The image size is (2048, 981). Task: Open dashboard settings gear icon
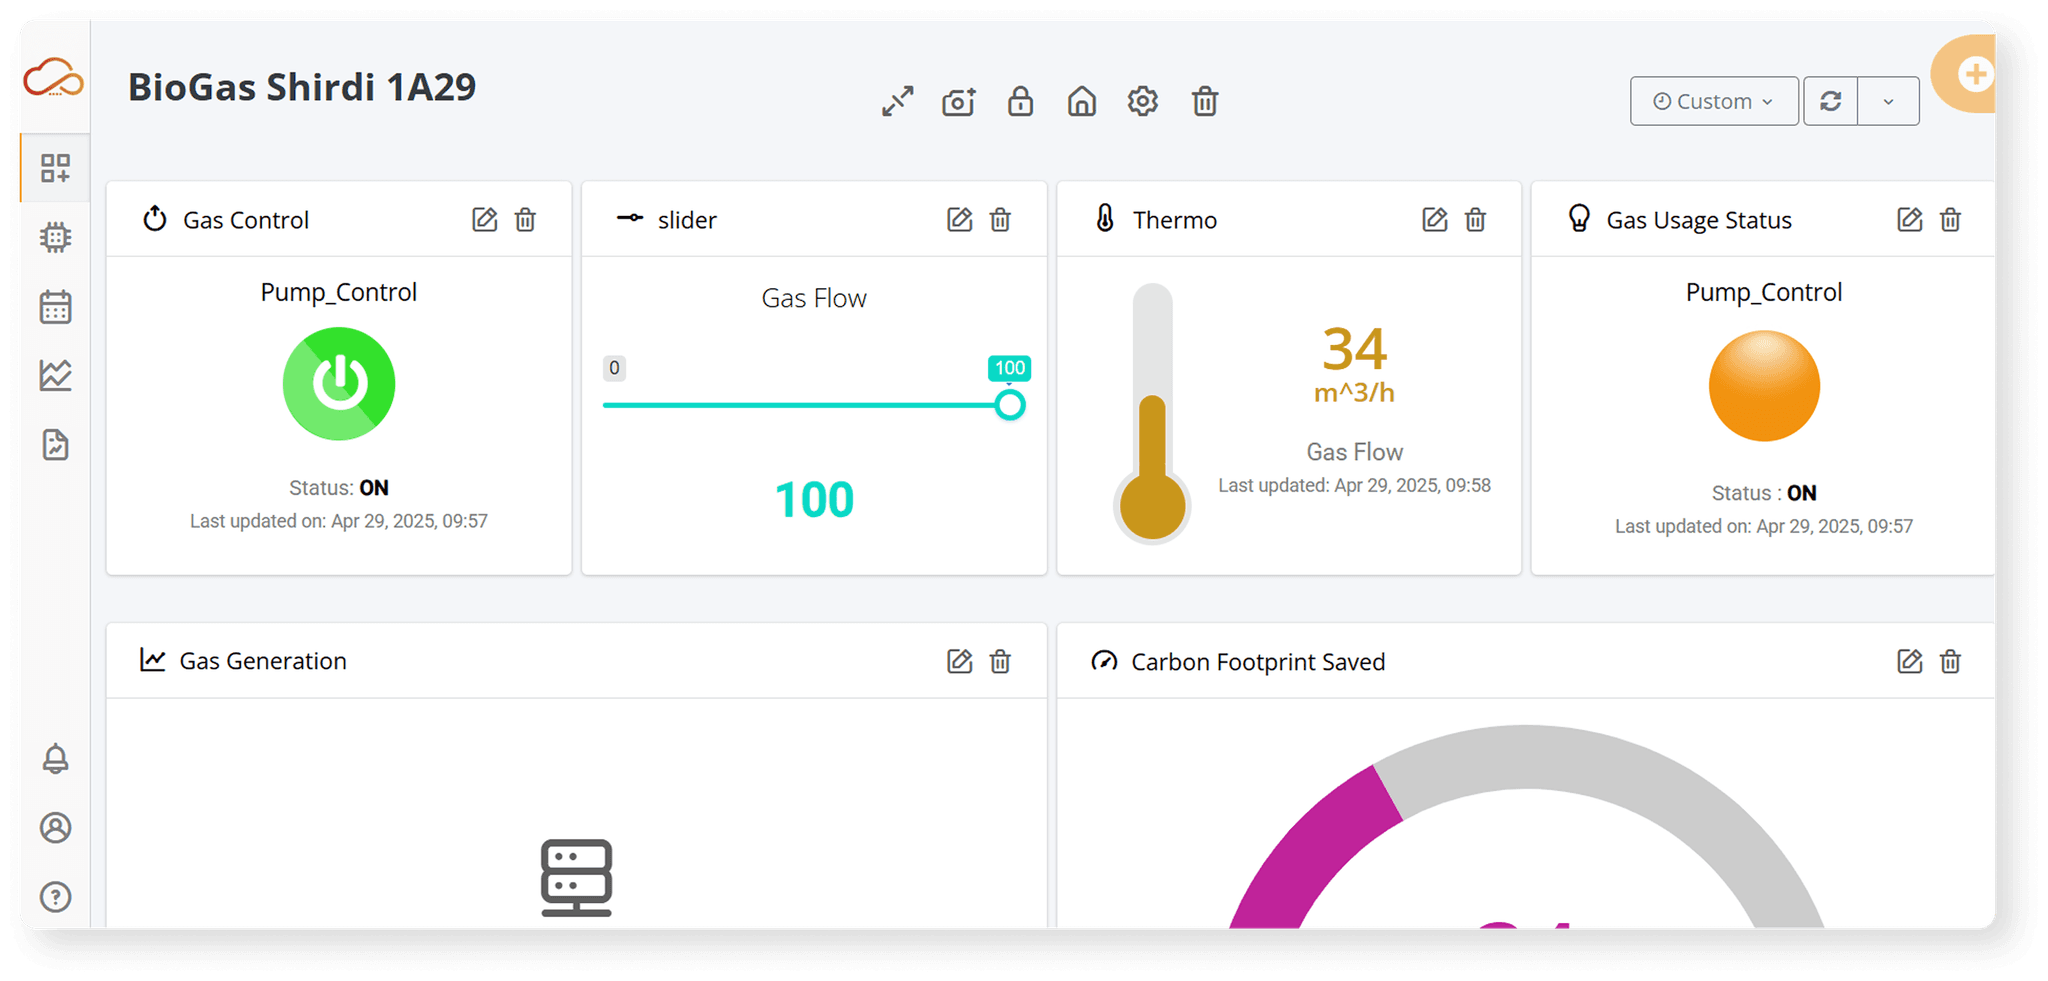pyautogui.click(x=1143, y=101)
